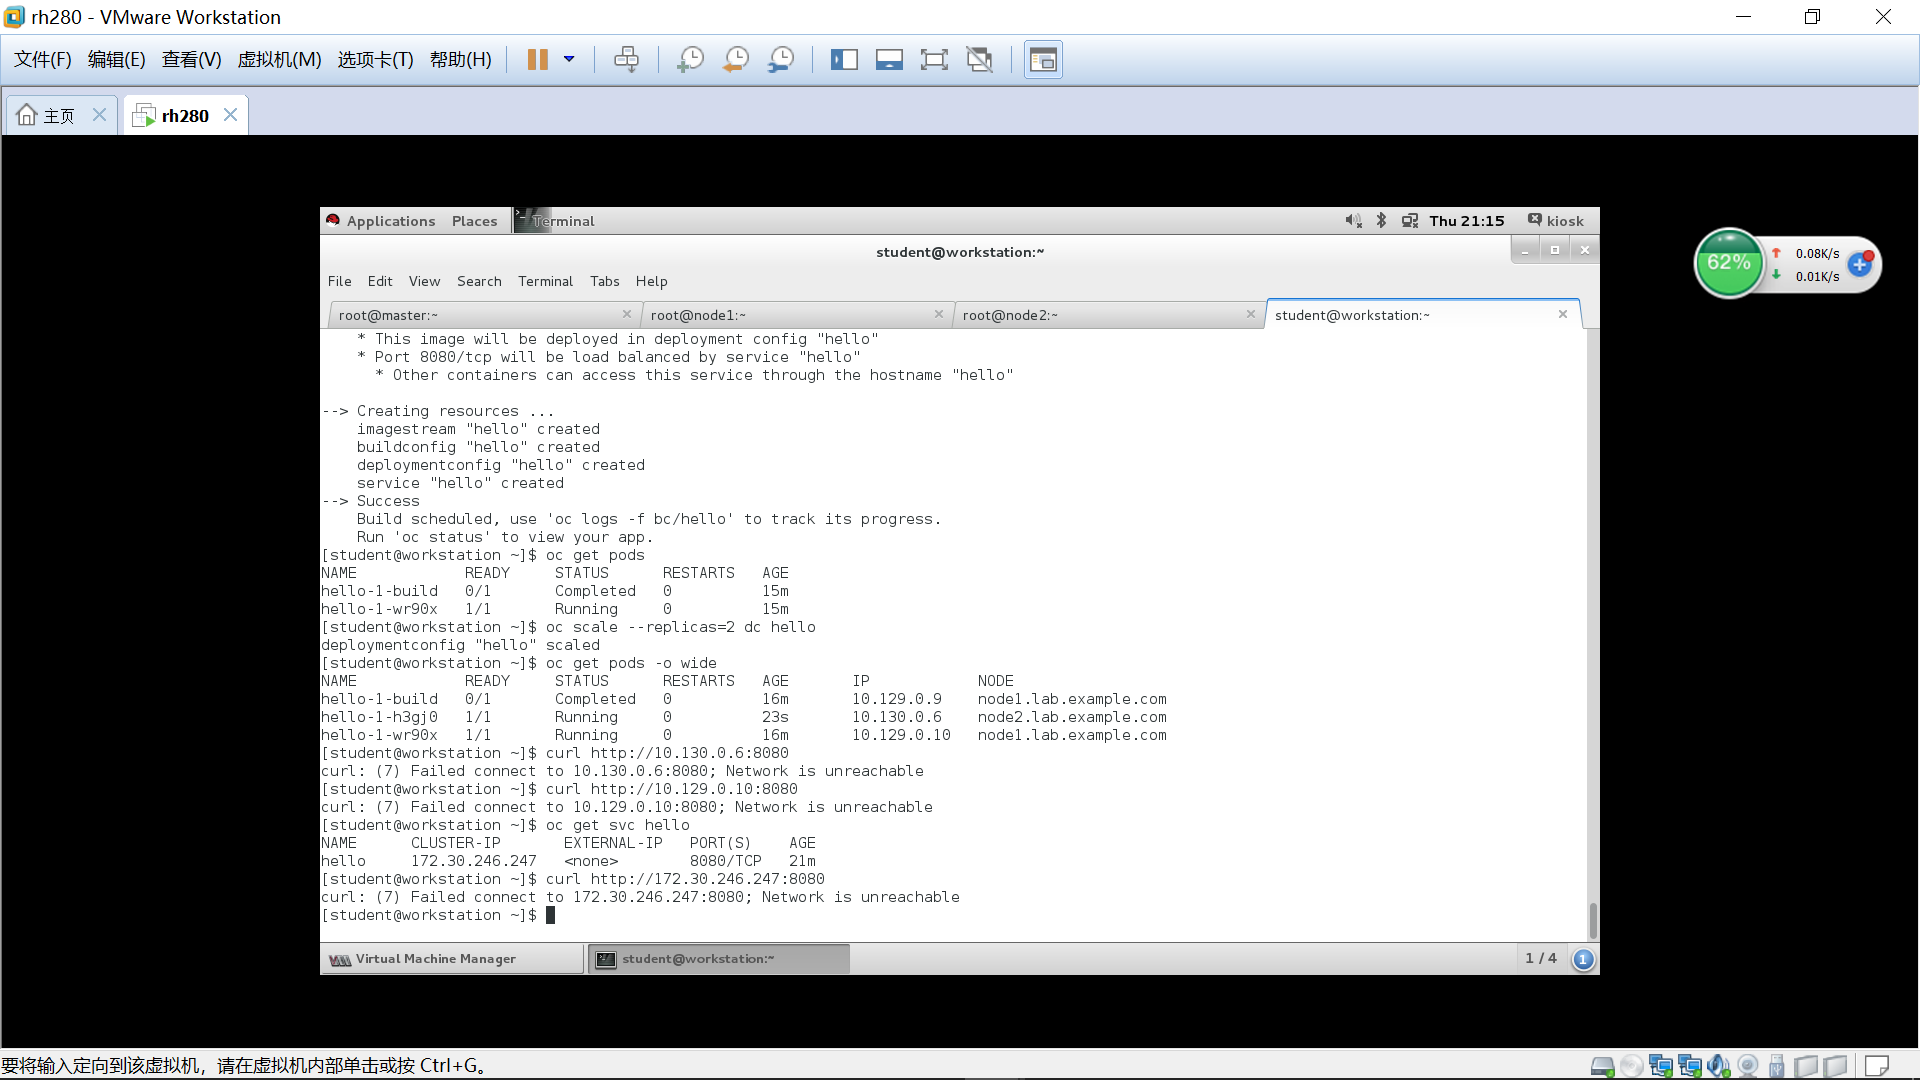Revert to snapshot using the toolbar icon
This screenshot has width=1920, height=1080.
tap(736, 60)
